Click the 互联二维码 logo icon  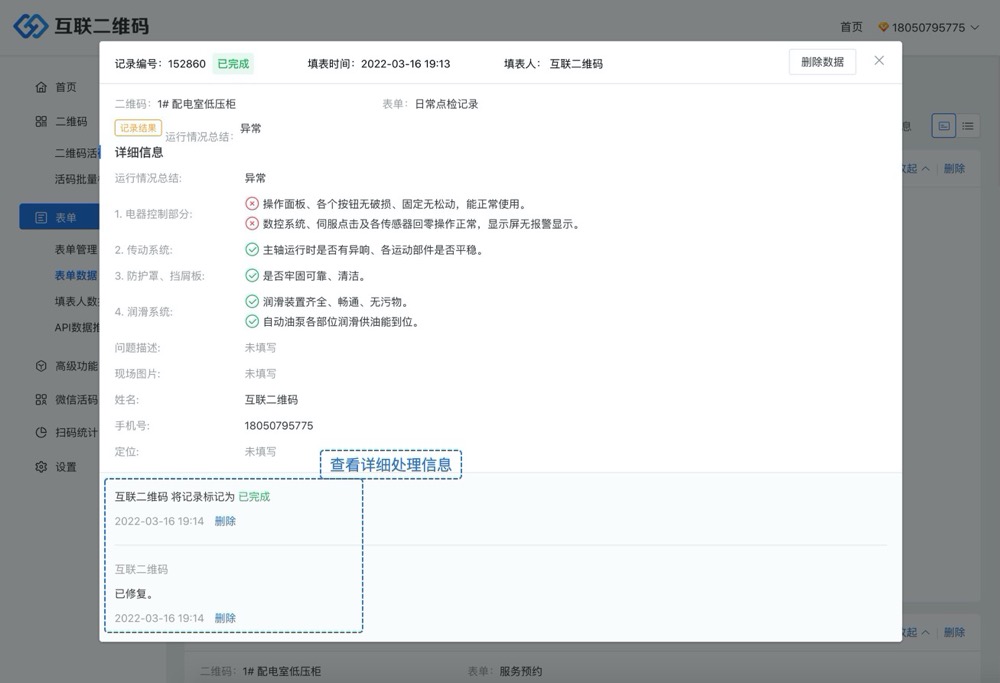[30, 26]
